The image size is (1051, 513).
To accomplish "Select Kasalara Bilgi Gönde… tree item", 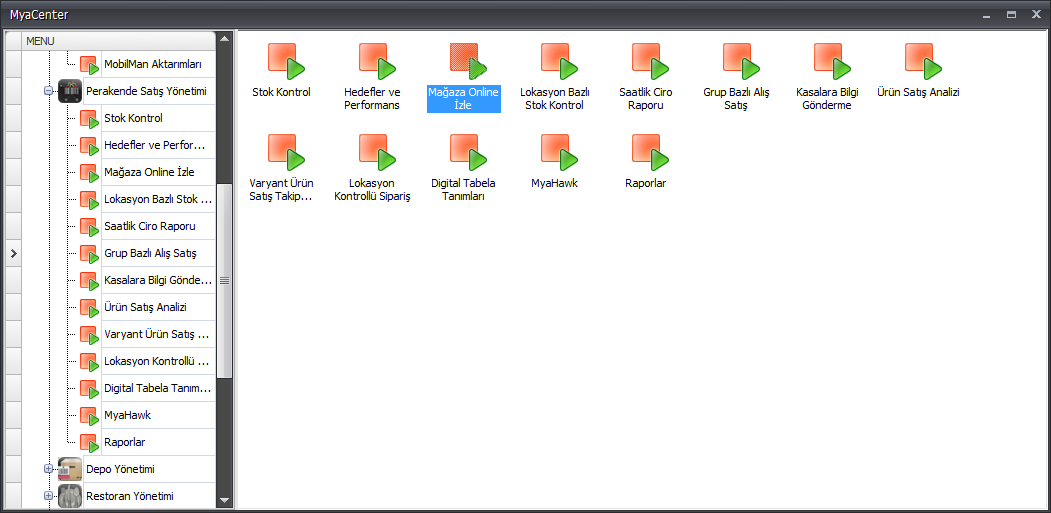I will point(158,280).
